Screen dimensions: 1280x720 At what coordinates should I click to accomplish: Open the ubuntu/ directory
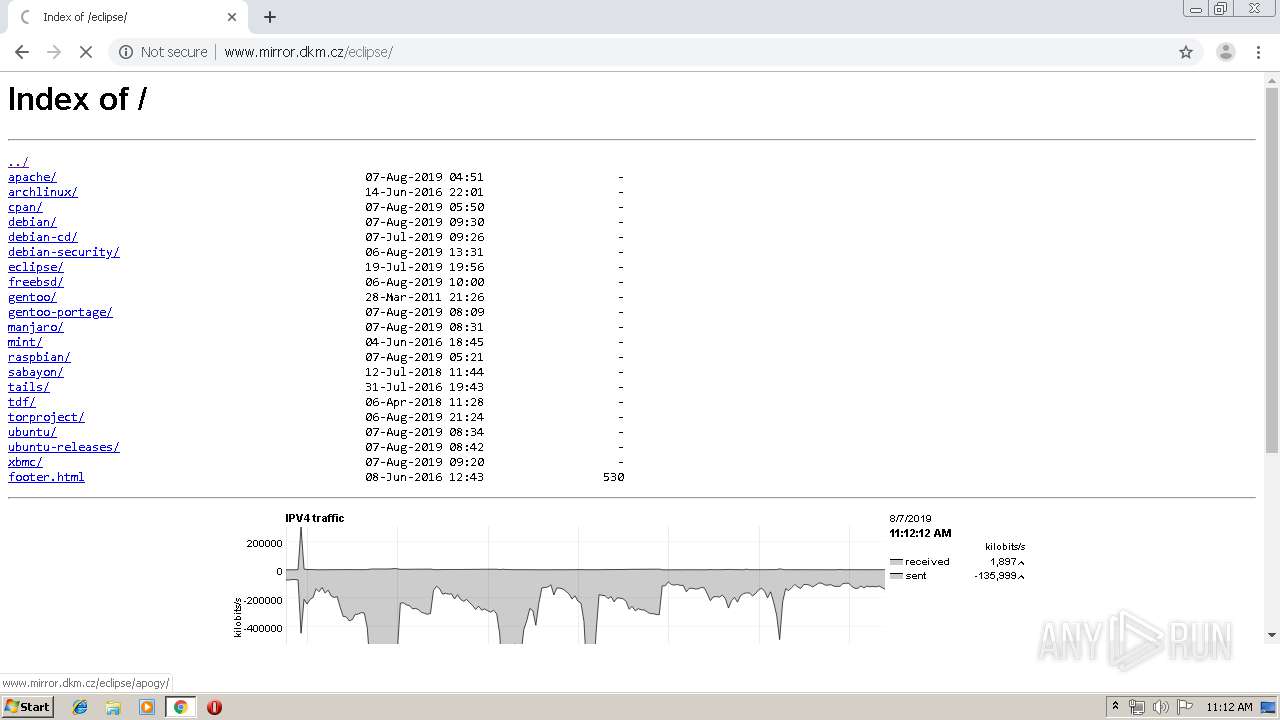(x=32, y=432)
